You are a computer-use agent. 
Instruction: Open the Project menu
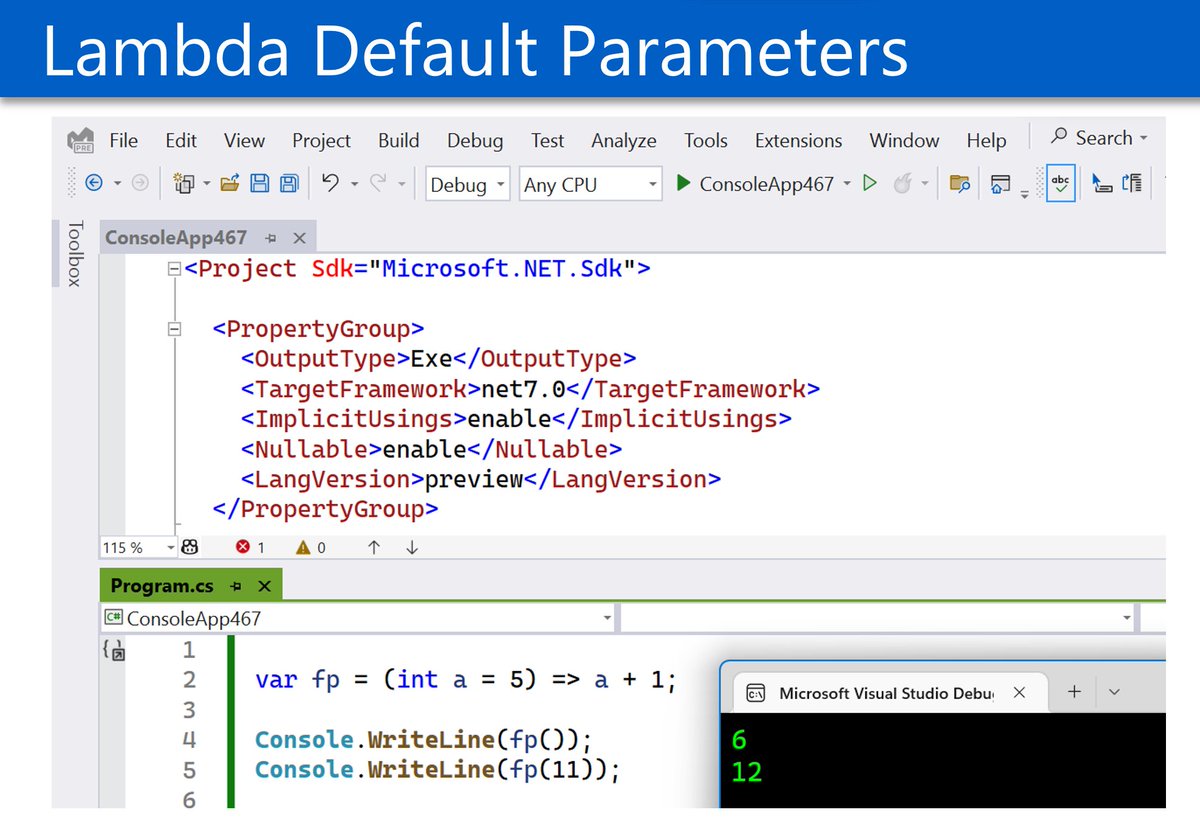321,141
